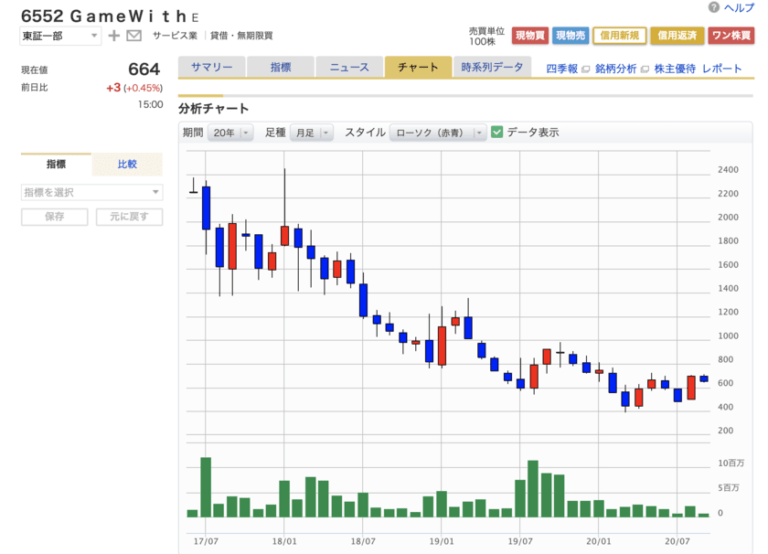Expand the 指標を選択 indicator dropdown

[91, 192]
